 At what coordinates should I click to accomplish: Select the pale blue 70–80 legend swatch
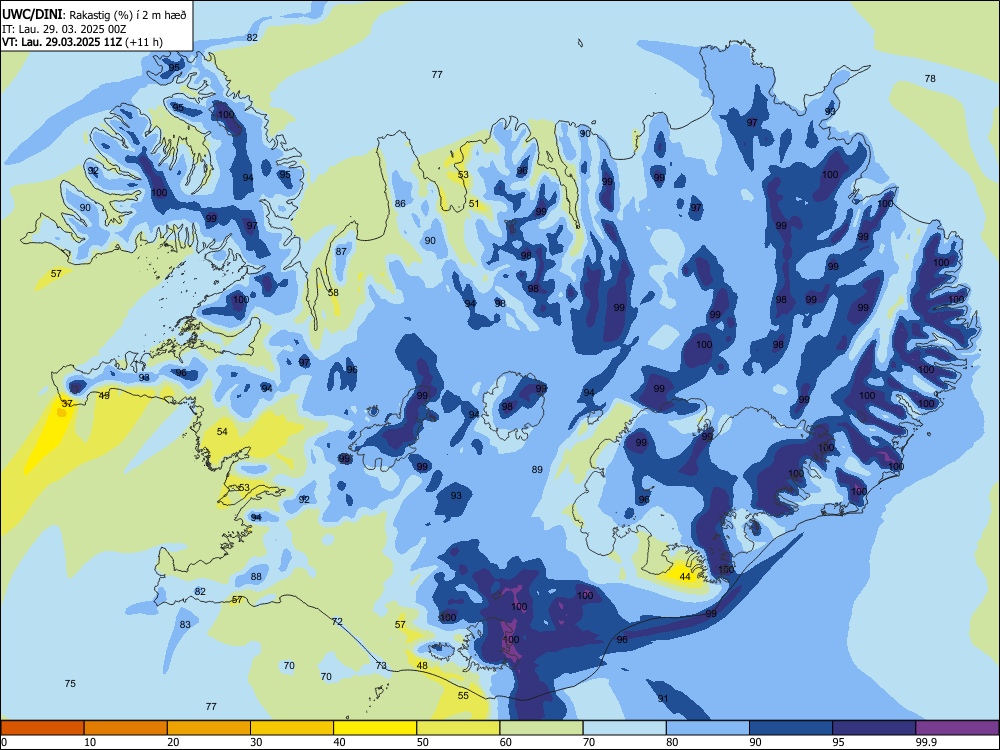(x=624, y=728)
